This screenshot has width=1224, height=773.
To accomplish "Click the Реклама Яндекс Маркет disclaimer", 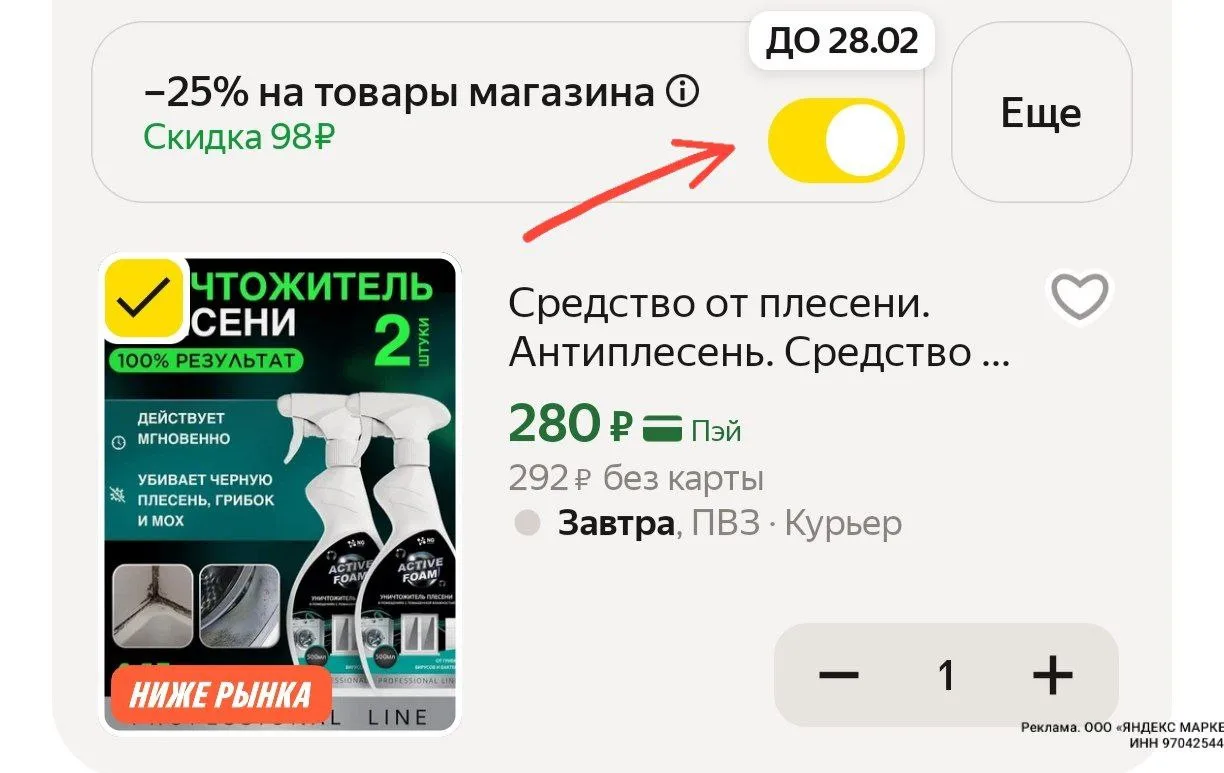I will coord(1122,737).
